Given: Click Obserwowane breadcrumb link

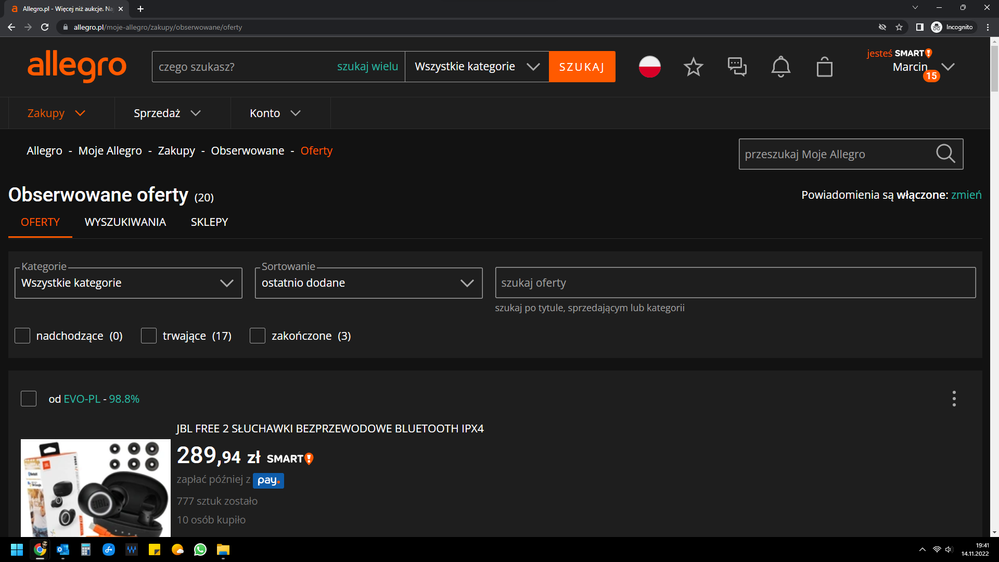Looking at the screenshot, I should click(x=247, y=151).
